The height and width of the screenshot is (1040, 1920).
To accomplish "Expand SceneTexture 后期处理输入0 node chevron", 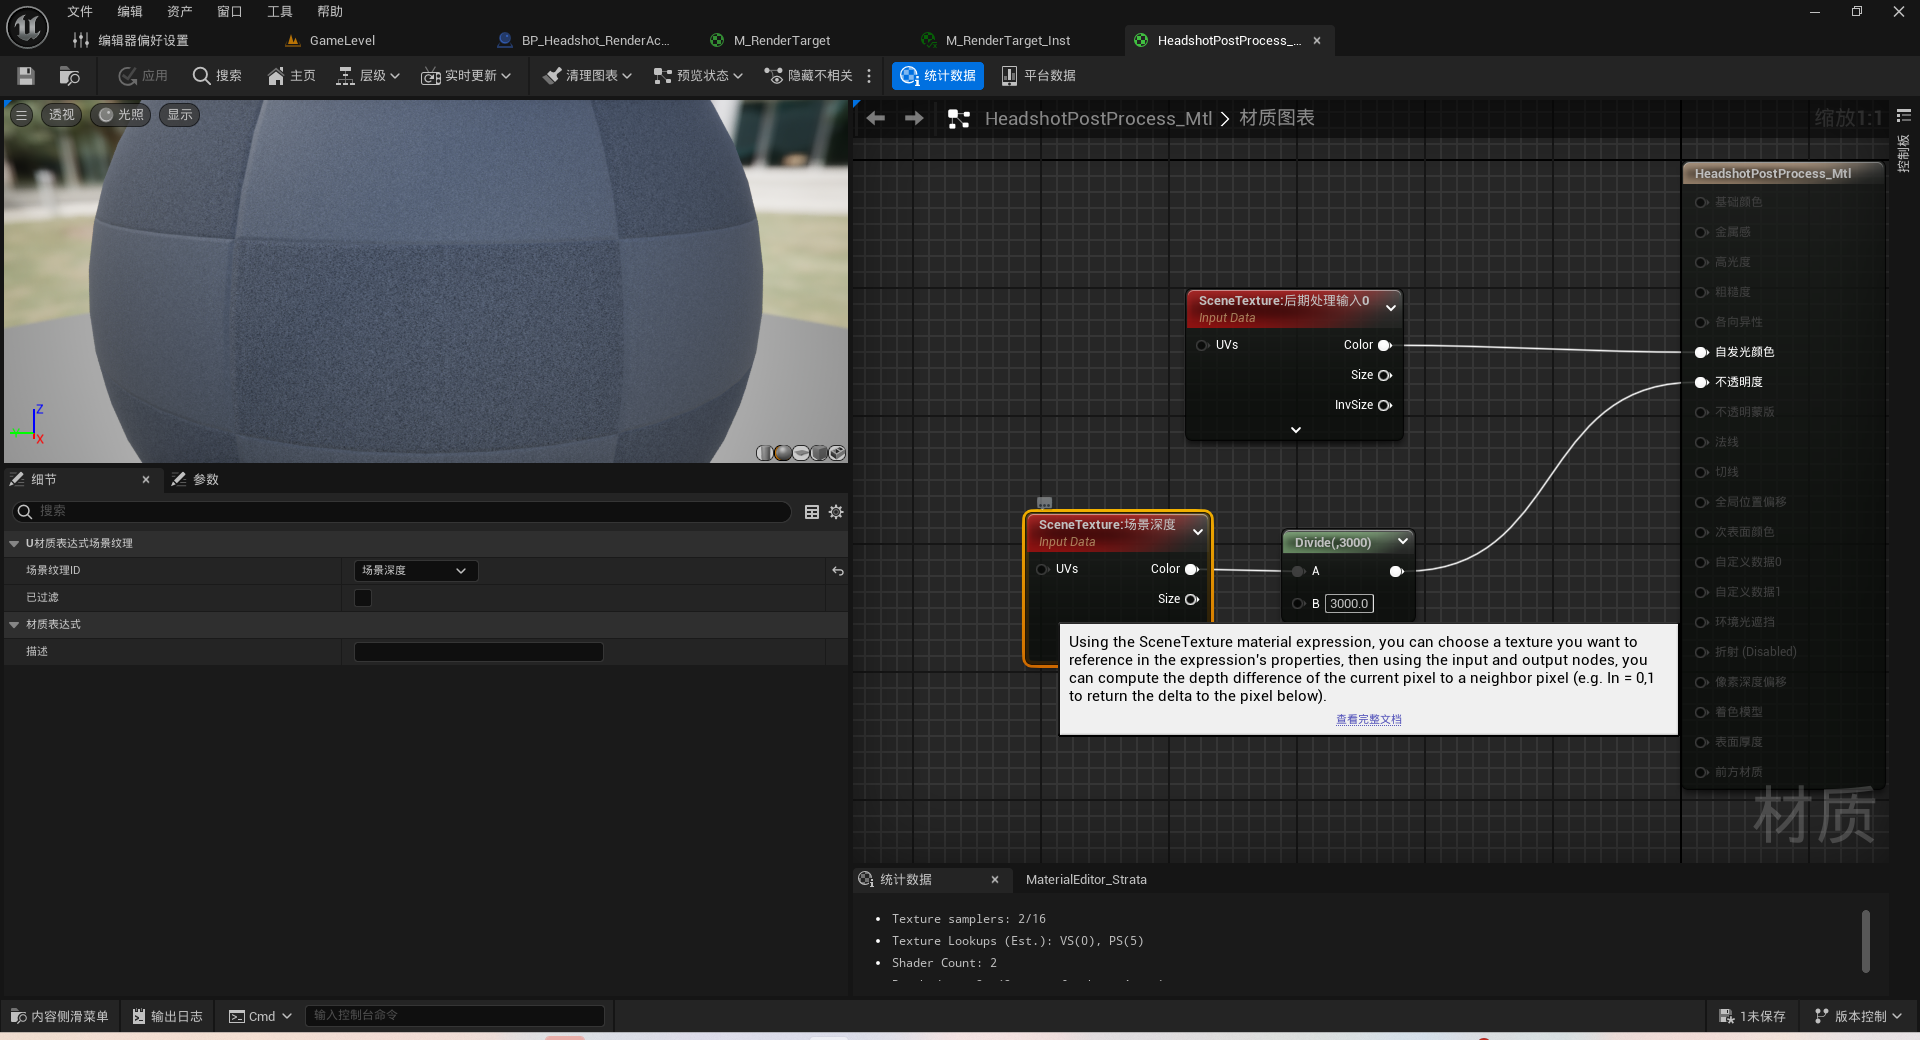I will point(1391,308).
